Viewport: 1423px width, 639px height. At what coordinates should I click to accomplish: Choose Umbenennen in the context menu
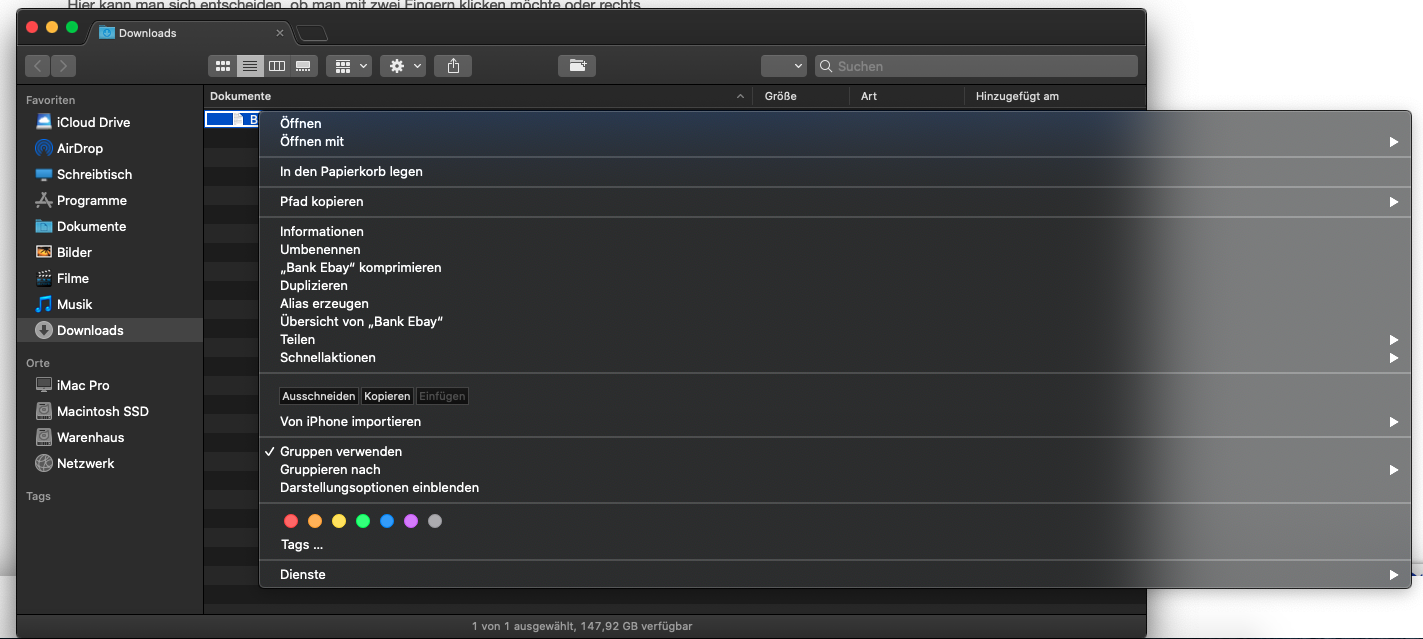834,249
